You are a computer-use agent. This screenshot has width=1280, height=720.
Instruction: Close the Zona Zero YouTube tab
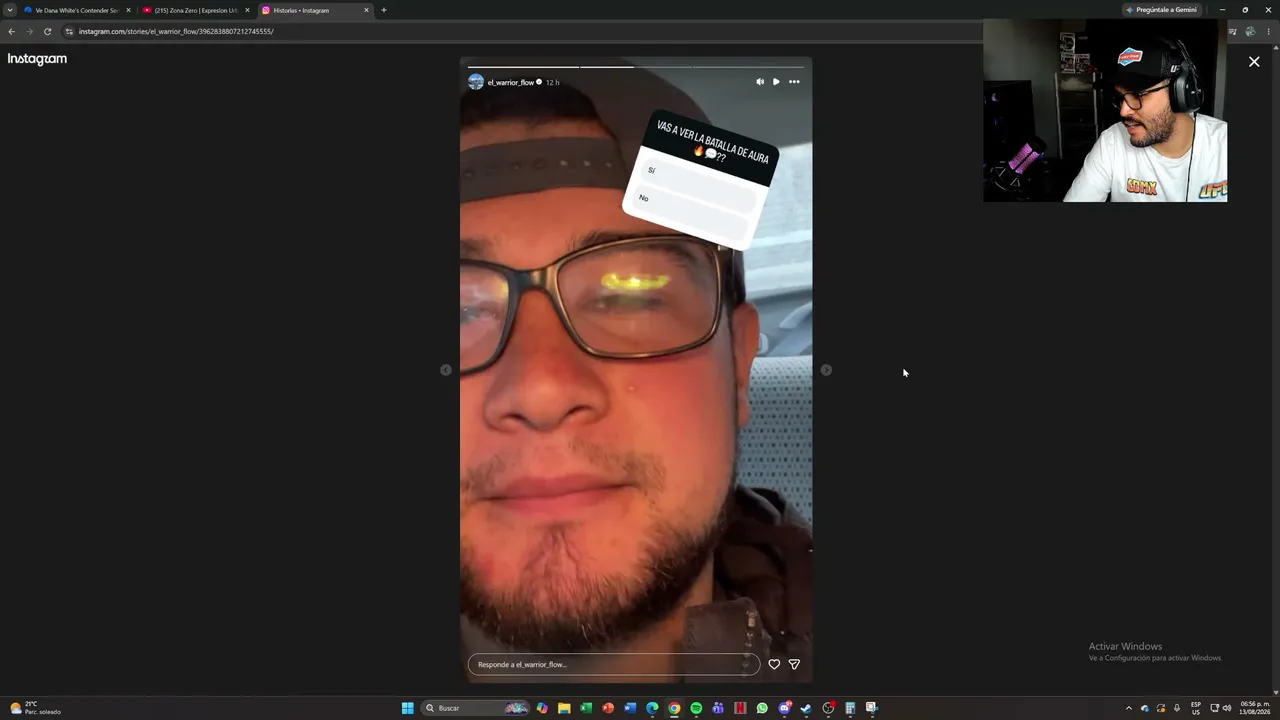point(247,10)
